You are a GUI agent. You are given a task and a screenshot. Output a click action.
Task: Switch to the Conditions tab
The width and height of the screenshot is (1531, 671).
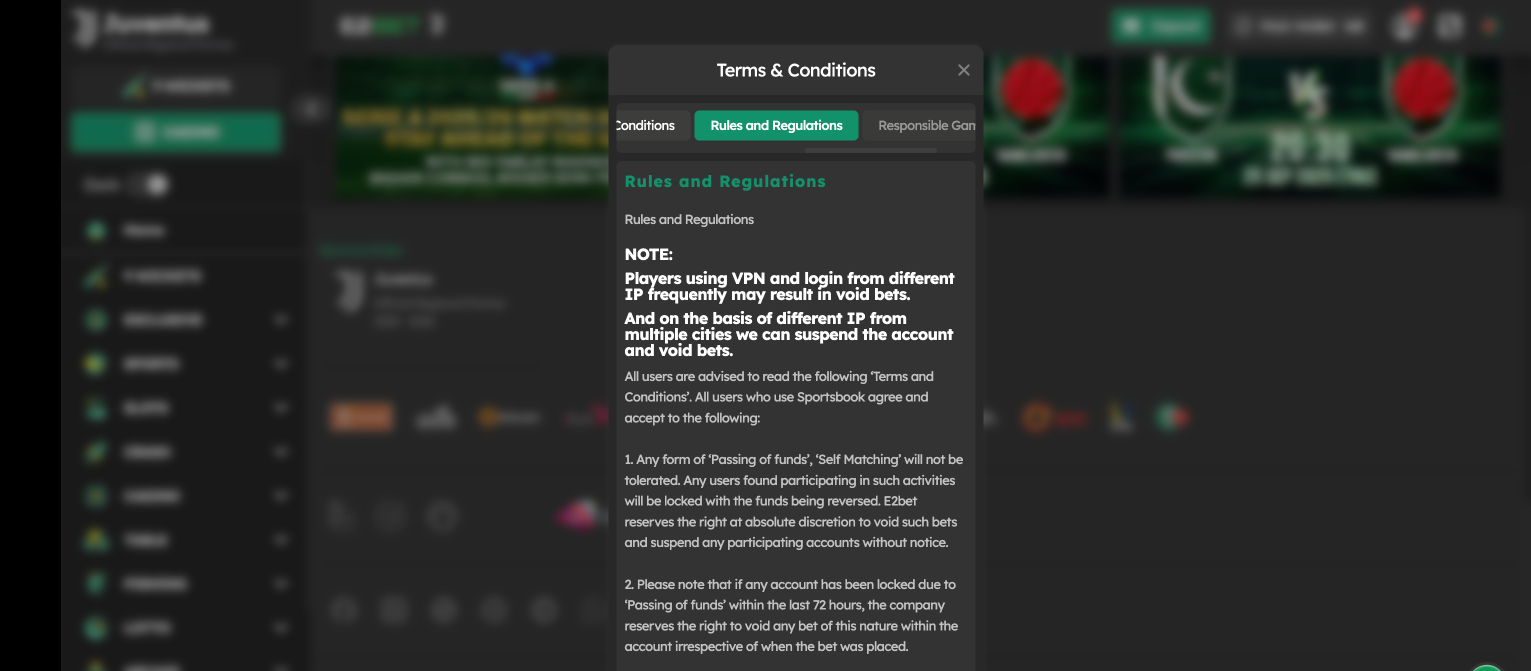648,125
